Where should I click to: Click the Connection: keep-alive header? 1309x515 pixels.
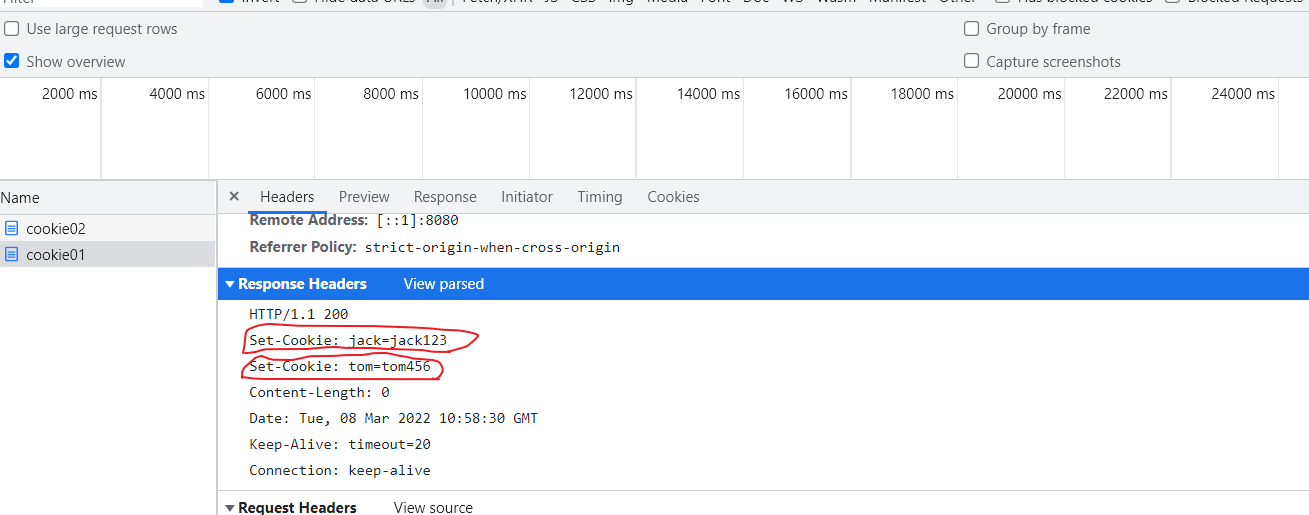click(340, 471)
